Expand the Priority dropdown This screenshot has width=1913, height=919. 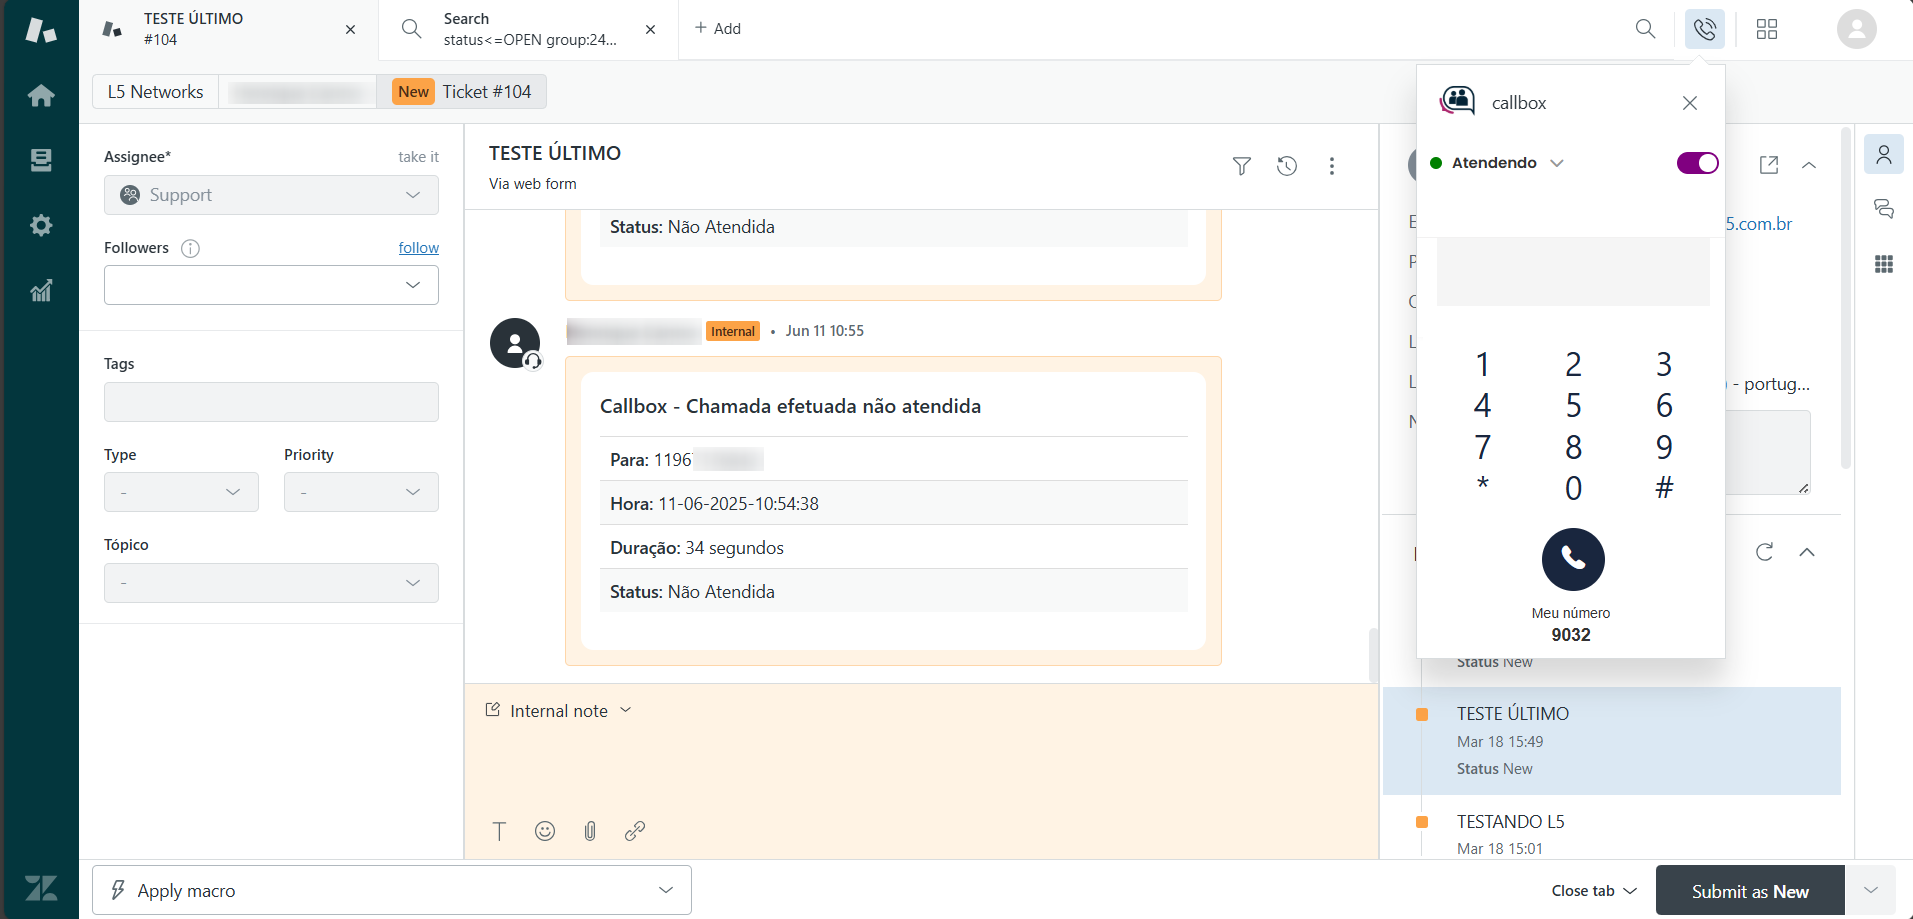360,492
